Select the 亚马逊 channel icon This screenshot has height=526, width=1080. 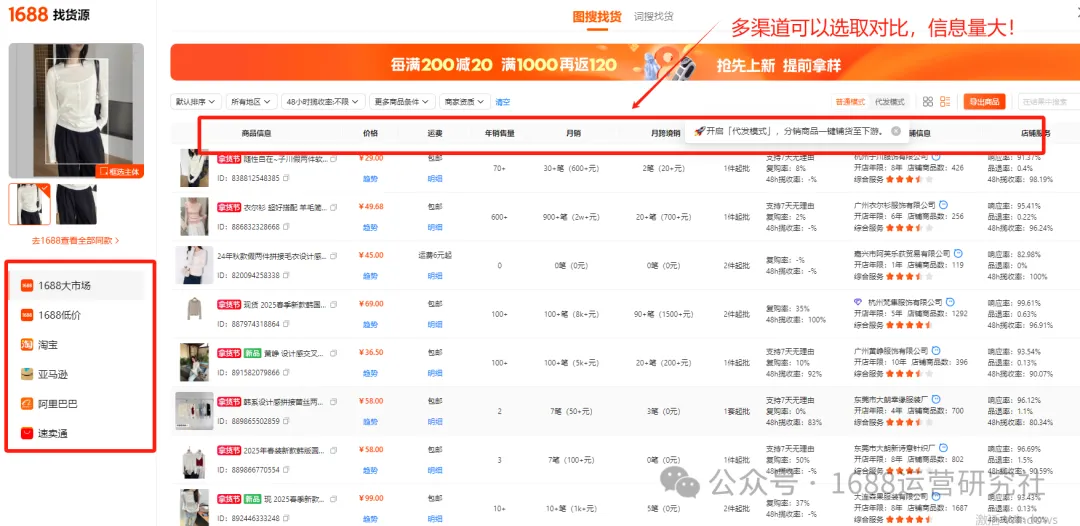point(28,374)
